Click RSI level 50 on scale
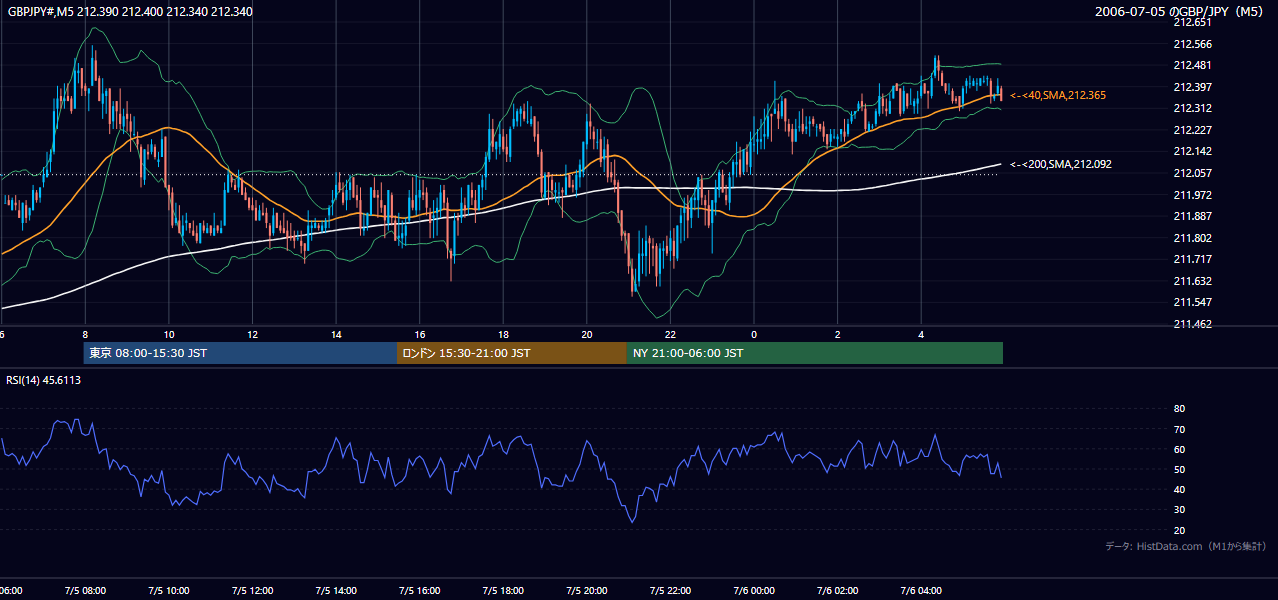Viewport: 1278px width, 600px height. (x=1179, y=469)
